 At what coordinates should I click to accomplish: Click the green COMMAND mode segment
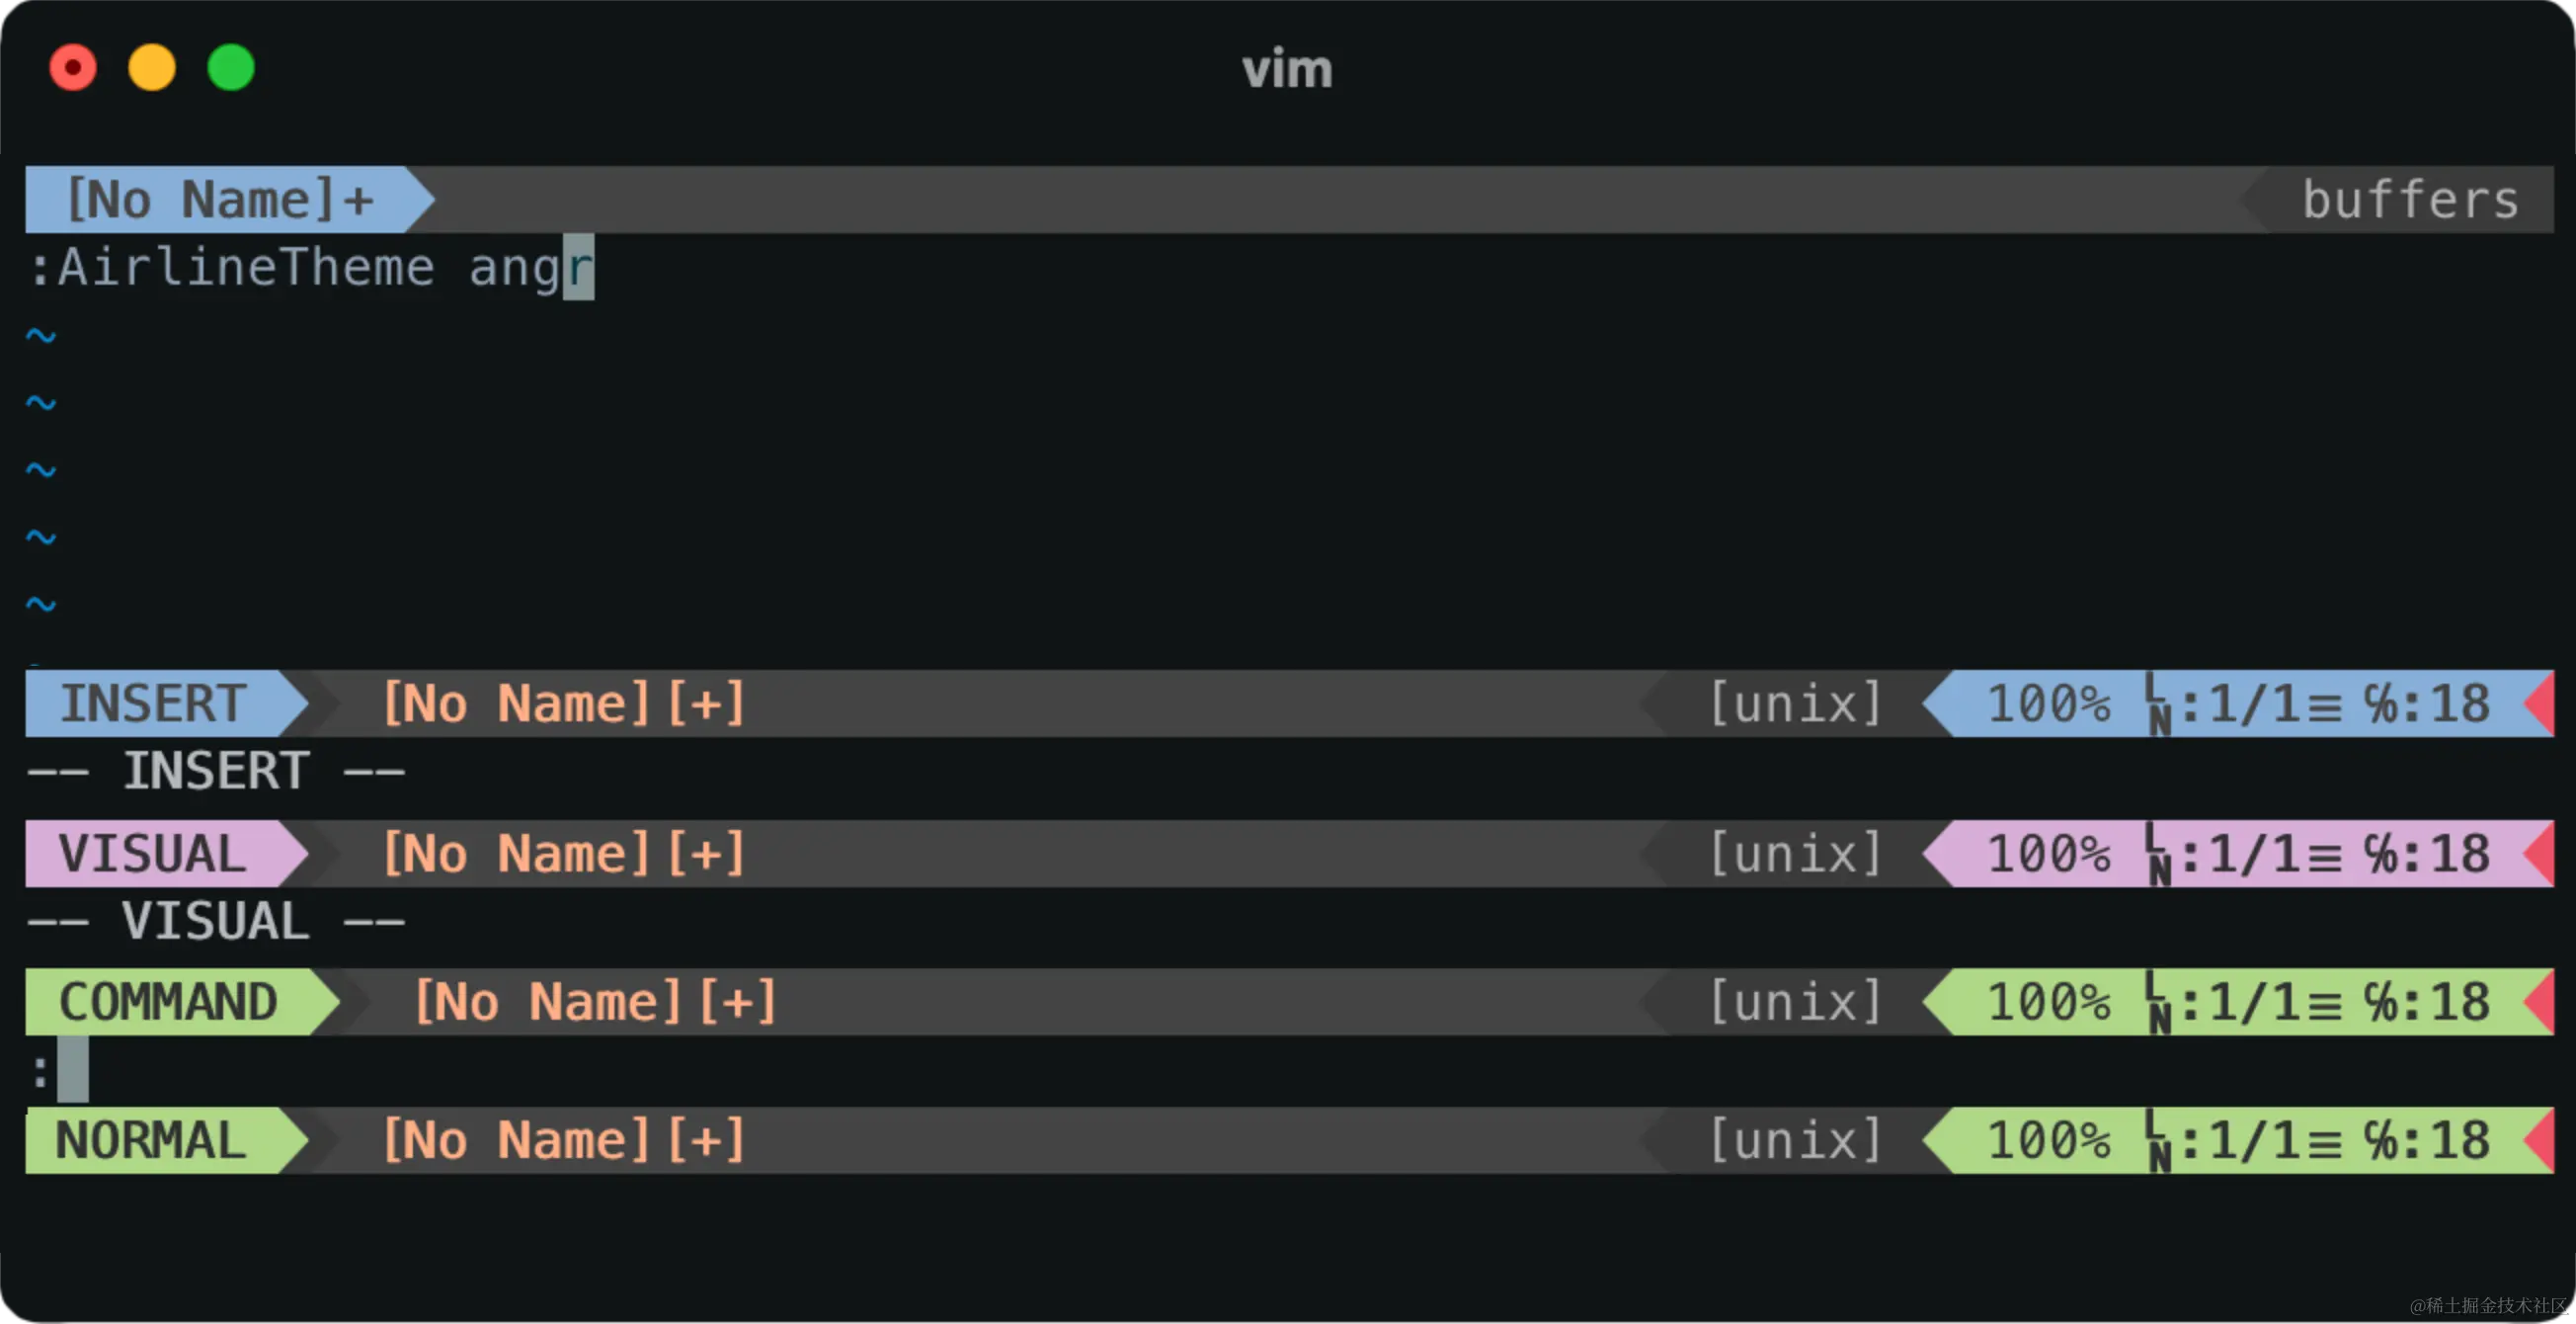coord(168,1002)
